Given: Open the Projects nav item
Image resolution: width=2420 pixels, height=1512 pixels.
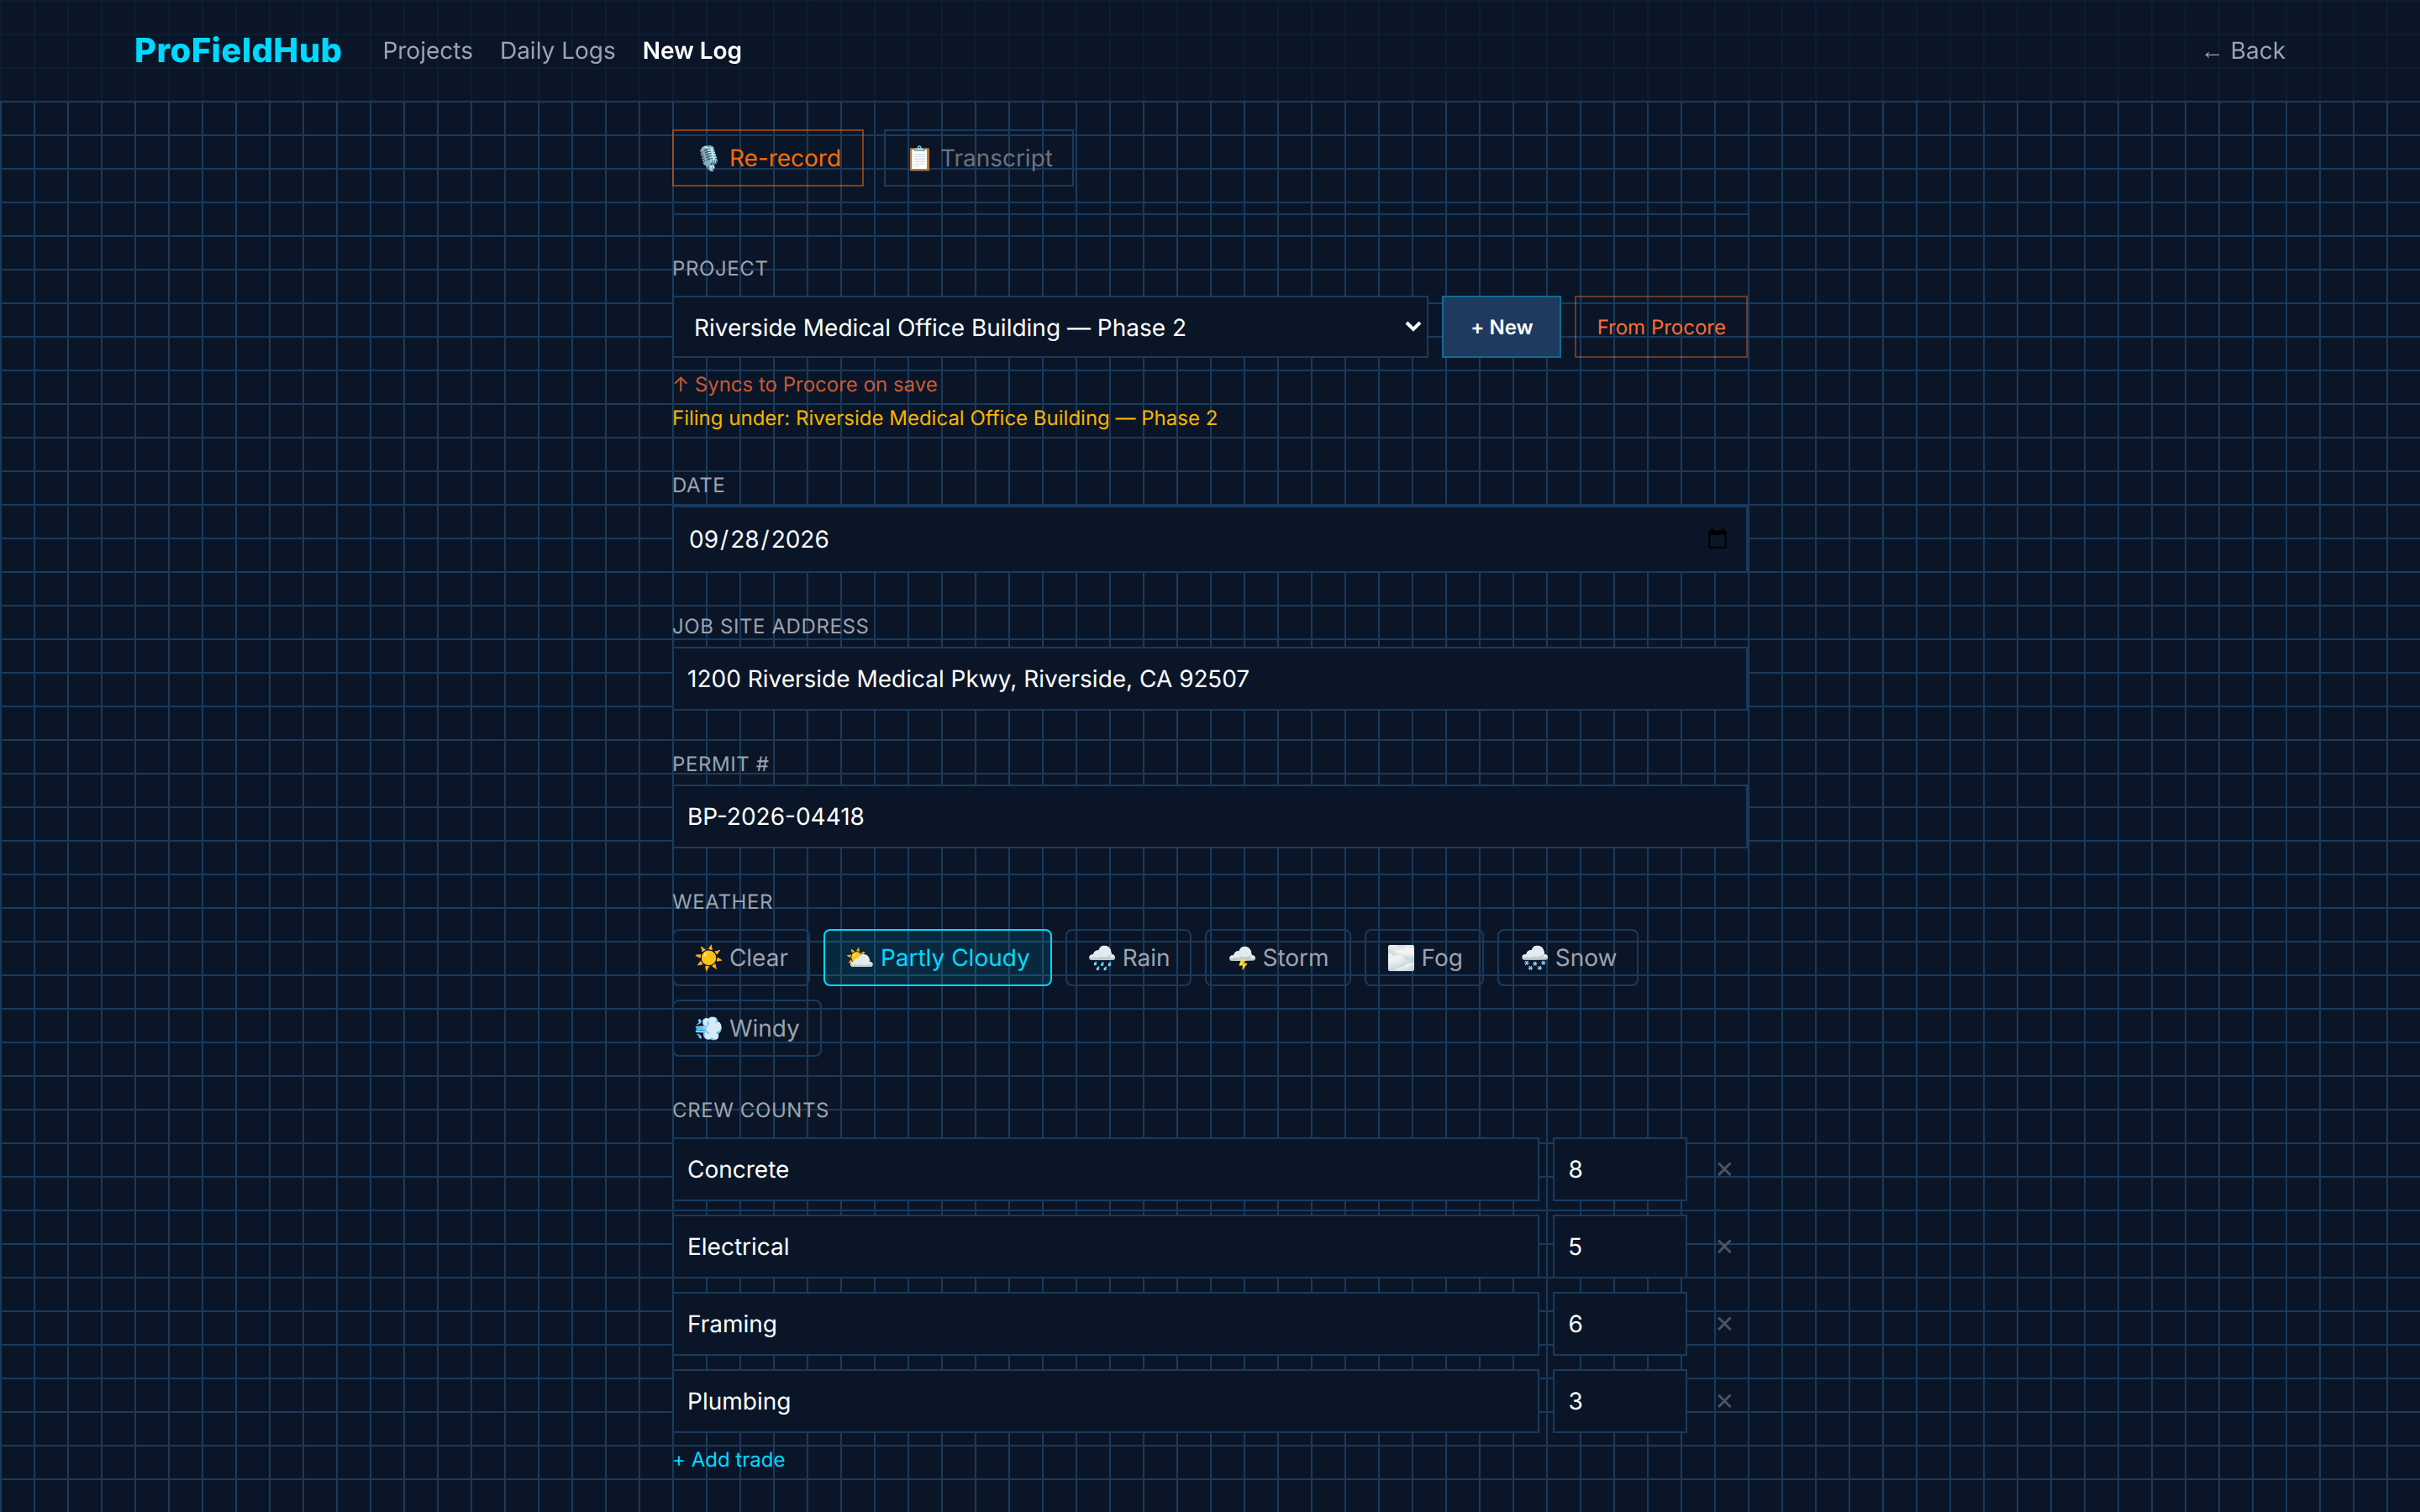Looking at the screenshot, I should pos(427,50).
